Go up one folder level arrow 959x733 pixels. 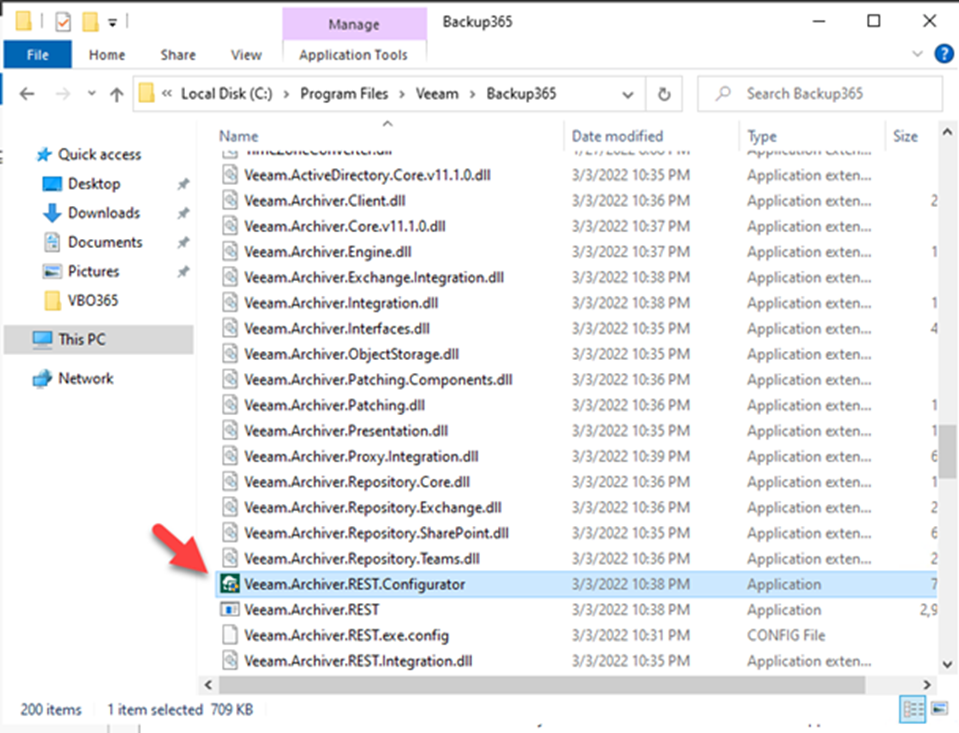pos(116,94)
